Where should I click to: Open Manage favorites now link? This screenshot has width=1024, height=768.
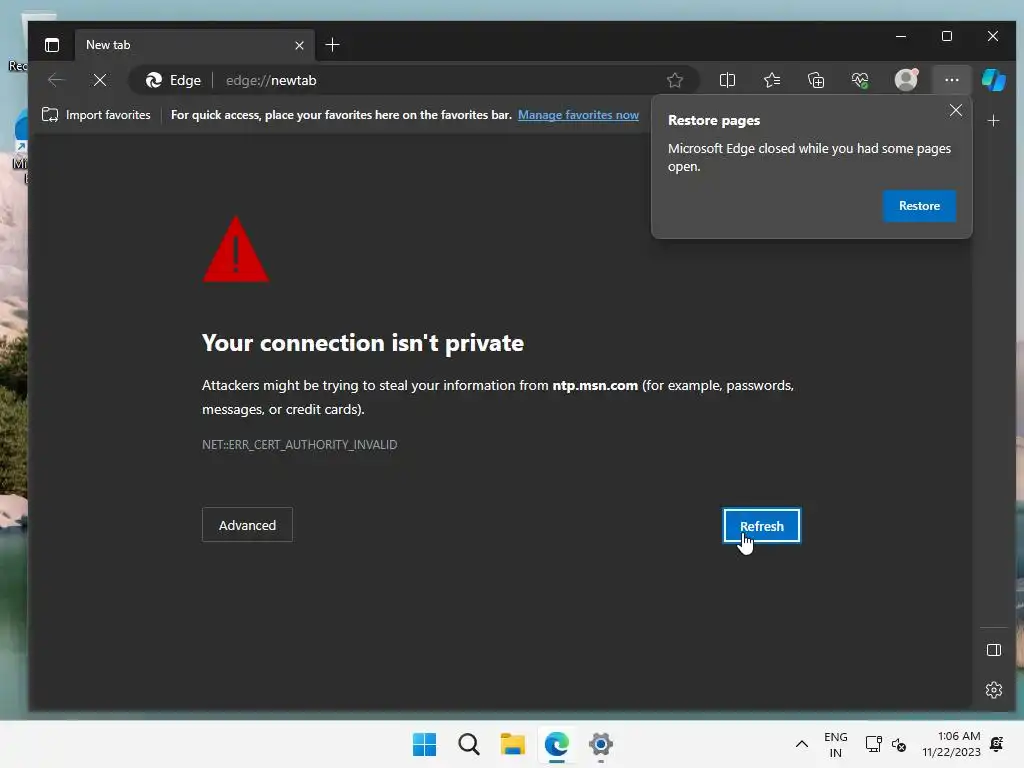[x=578, y=115]
